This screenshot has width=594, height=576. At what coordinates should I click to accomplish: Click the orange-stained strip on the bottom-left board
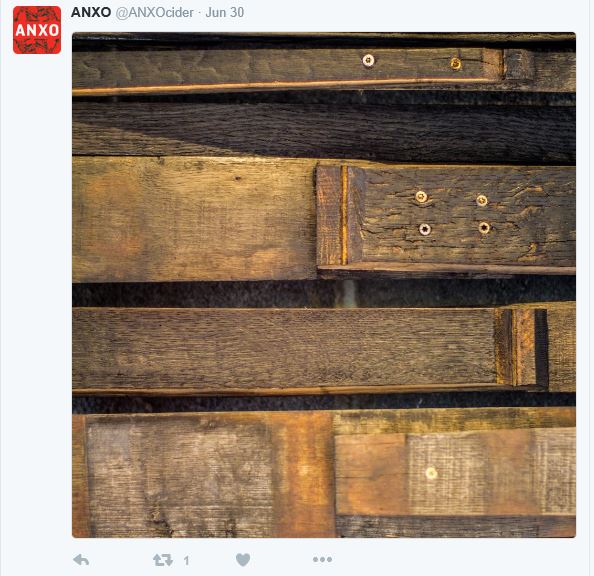click(x=303, y=474)
